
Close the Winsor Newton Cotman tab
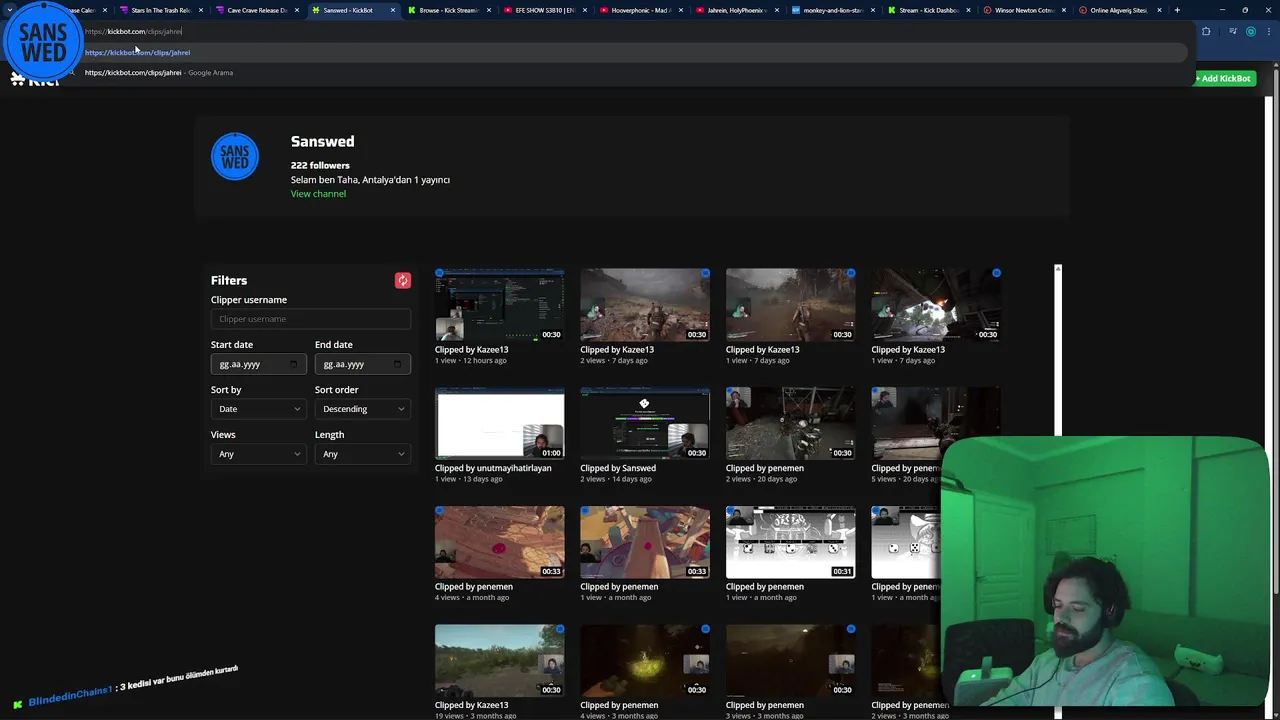tap(1064, 10)
